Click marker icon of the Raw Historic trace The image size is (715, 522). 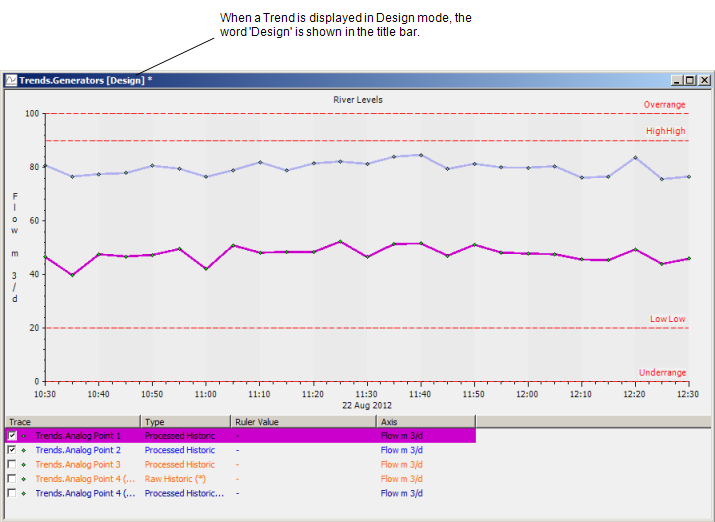pos(24,479)
